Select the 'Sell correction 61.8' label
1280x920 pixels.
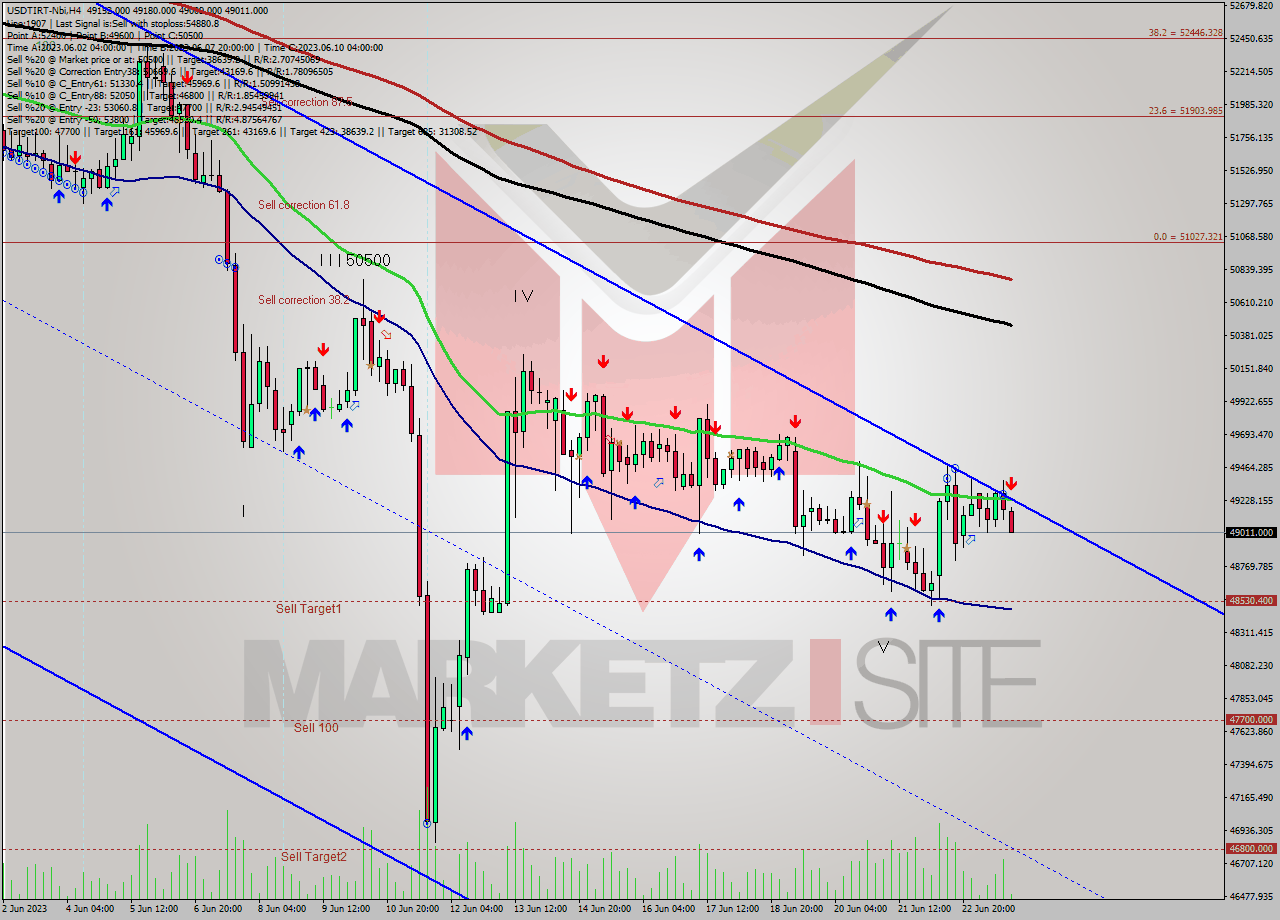tap(304, 205)
